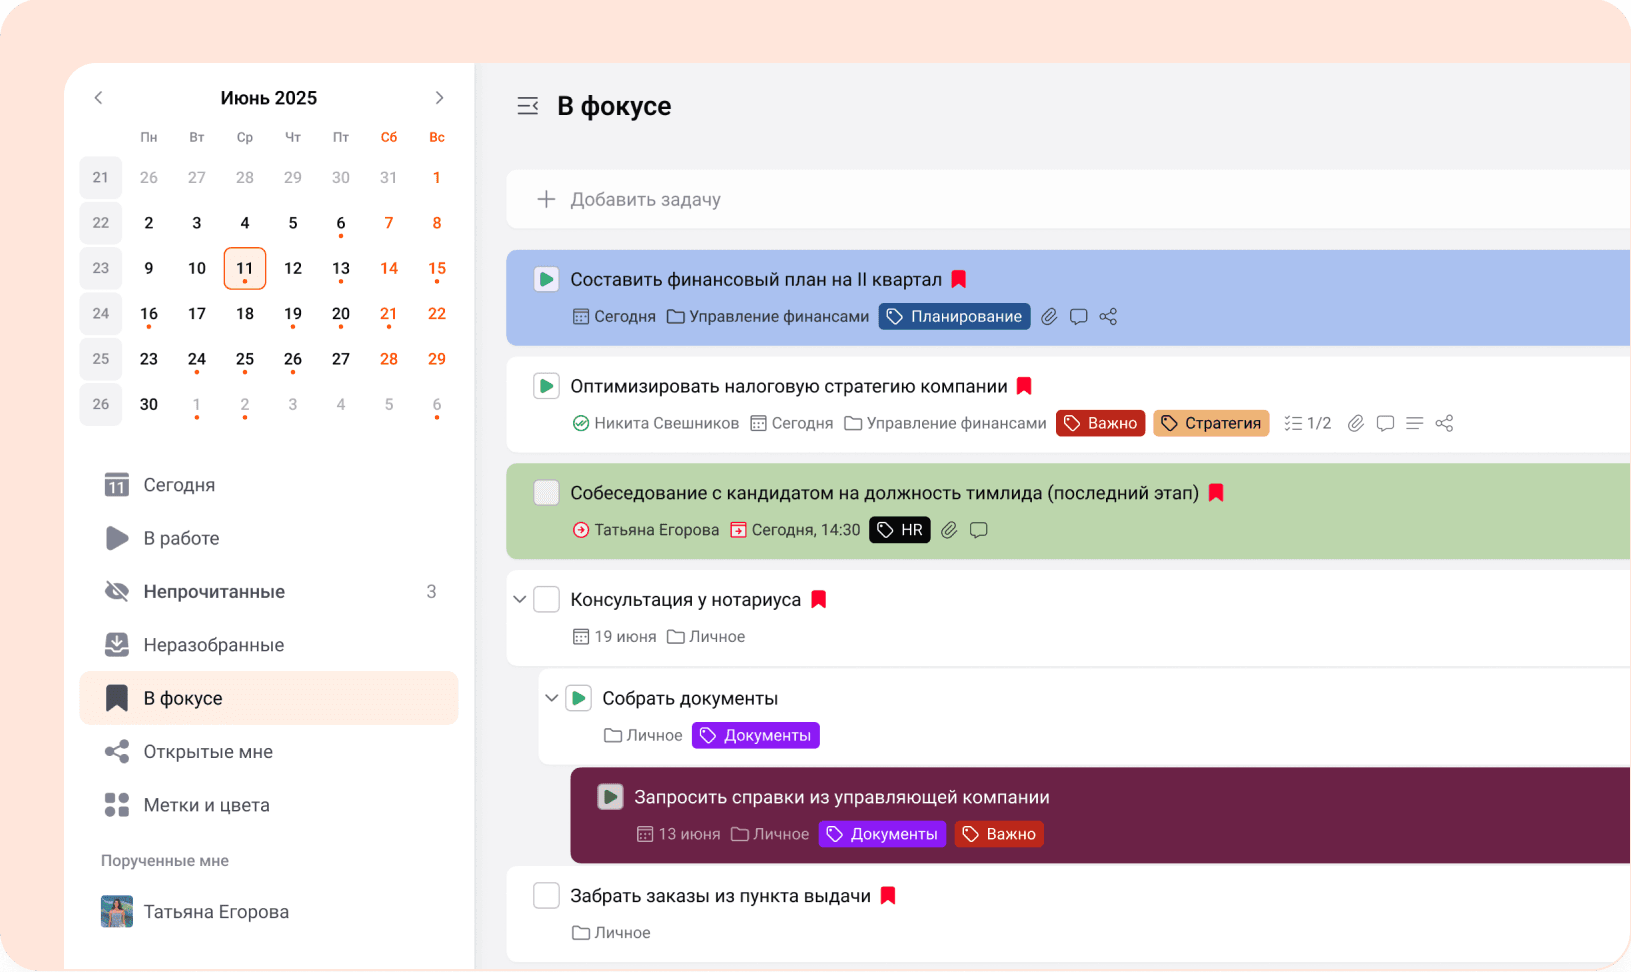Open tasks assigned to Татьяна Егорова
Screen dimensions: 1631x972
click(x=216, y=911)
